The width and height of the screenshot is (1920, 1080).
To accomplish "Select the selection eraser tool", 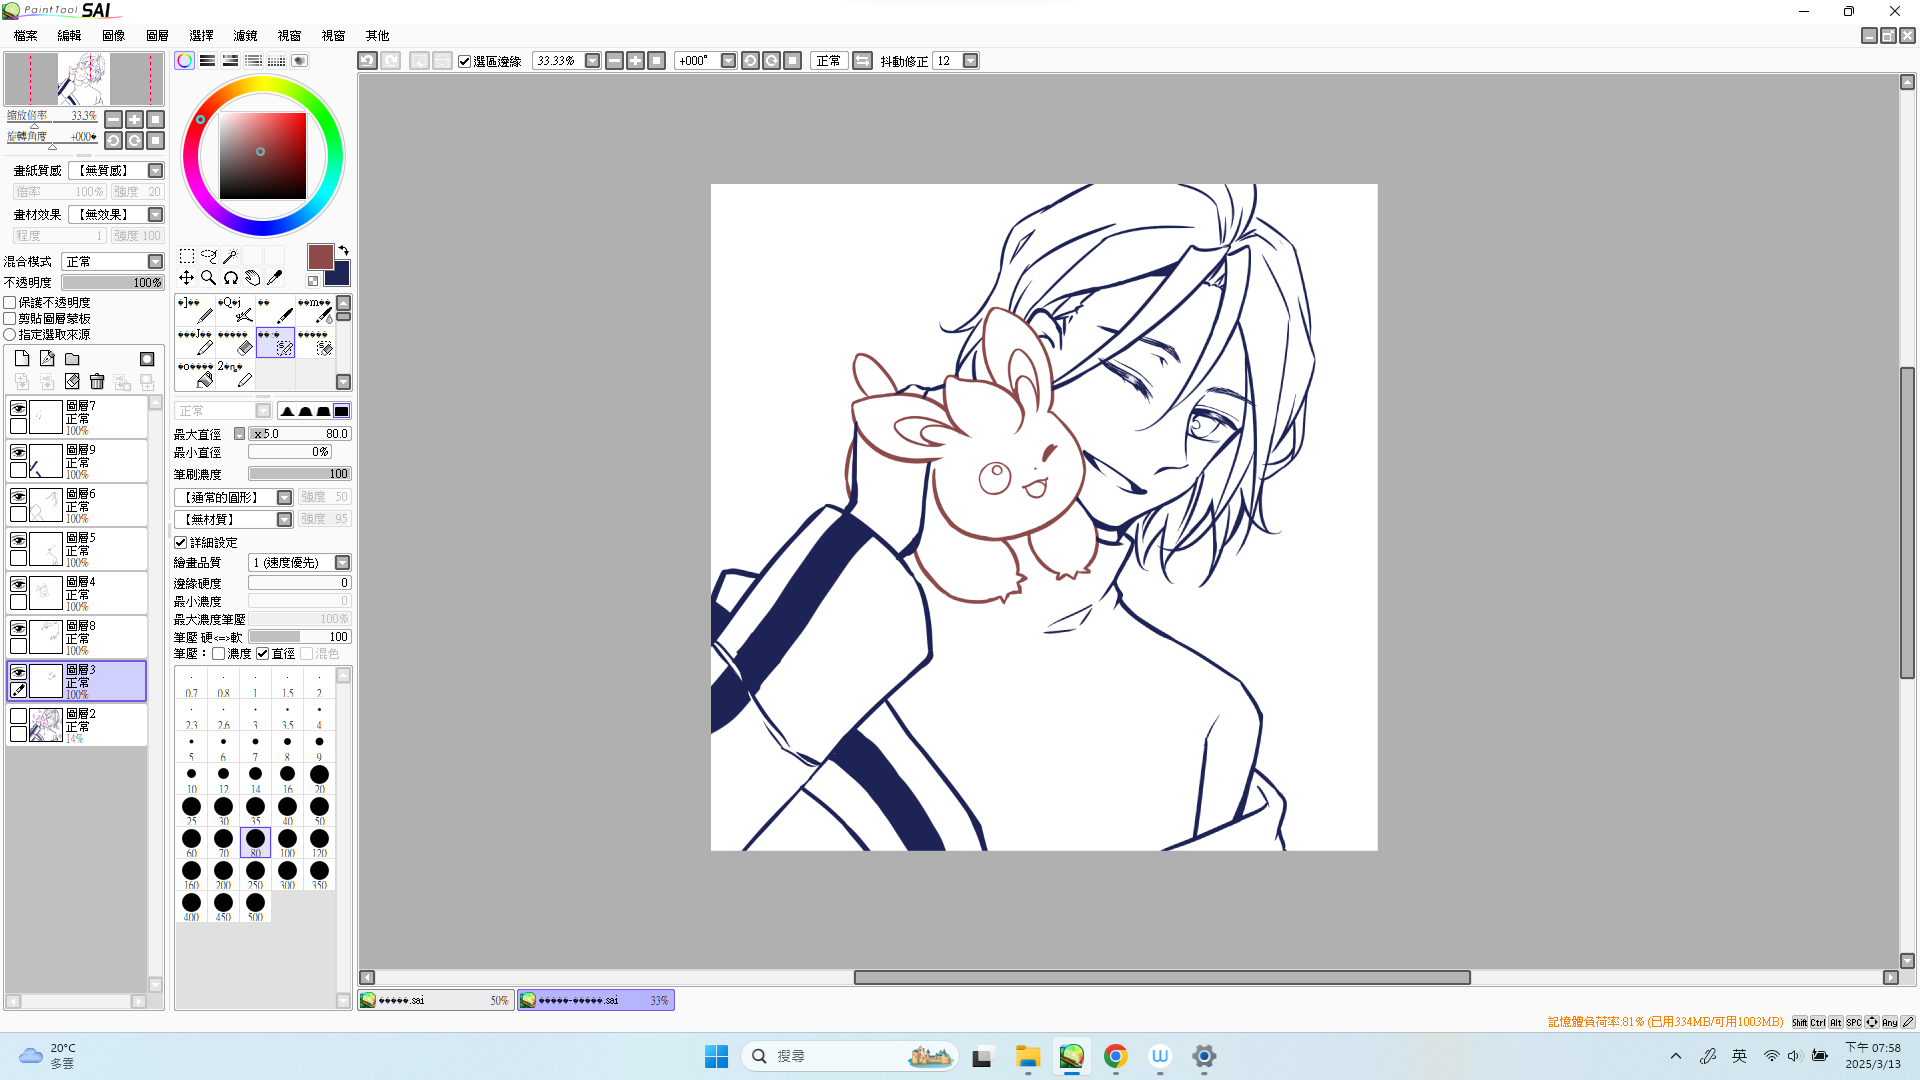I will point(315,342).
